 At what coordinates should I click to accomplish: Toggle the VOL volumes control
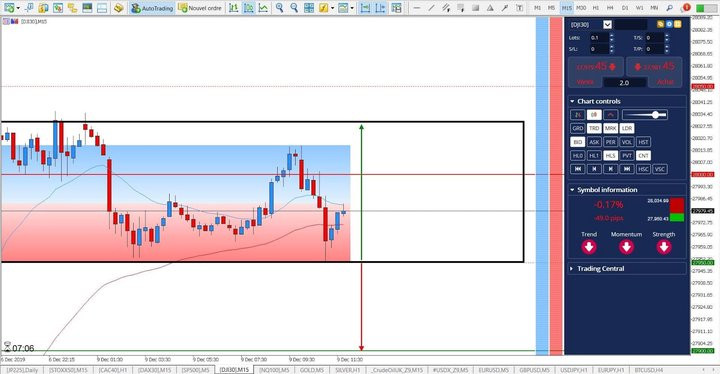tap(627, 142)
